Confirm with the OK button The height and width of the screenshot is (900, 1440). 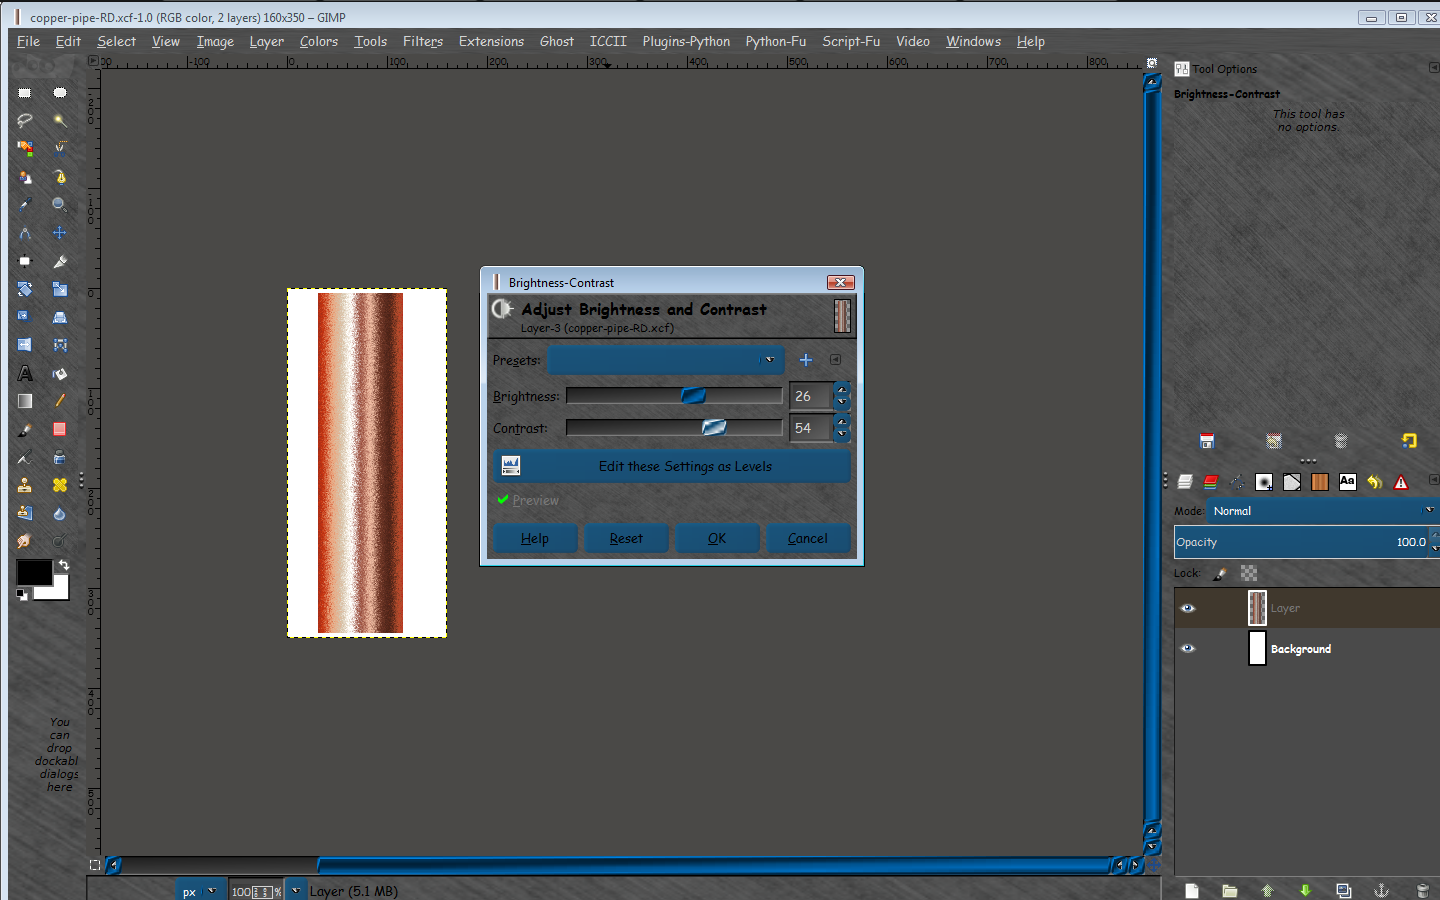pos(717,538)
